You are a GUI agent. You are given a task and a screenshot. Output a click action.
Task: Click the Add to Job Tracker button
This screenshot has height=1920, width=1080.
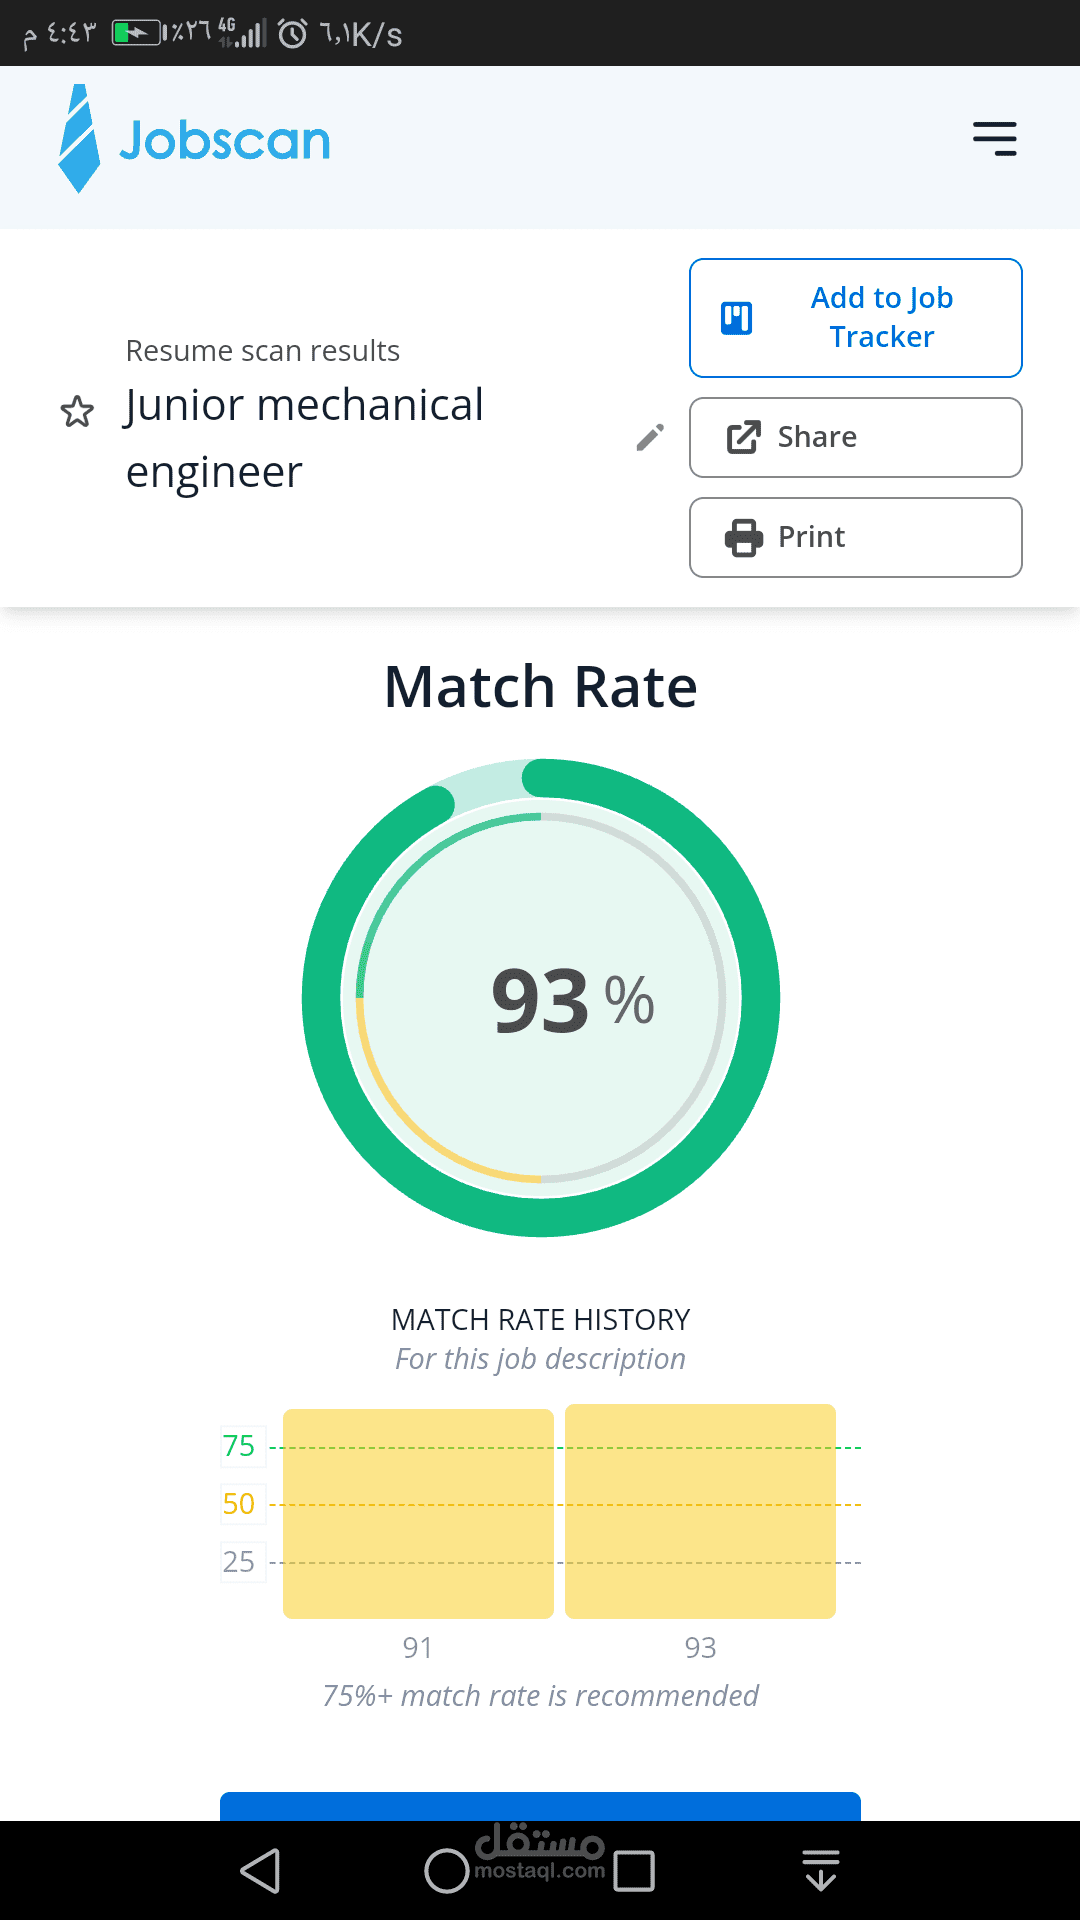click(x=856, y=318)
